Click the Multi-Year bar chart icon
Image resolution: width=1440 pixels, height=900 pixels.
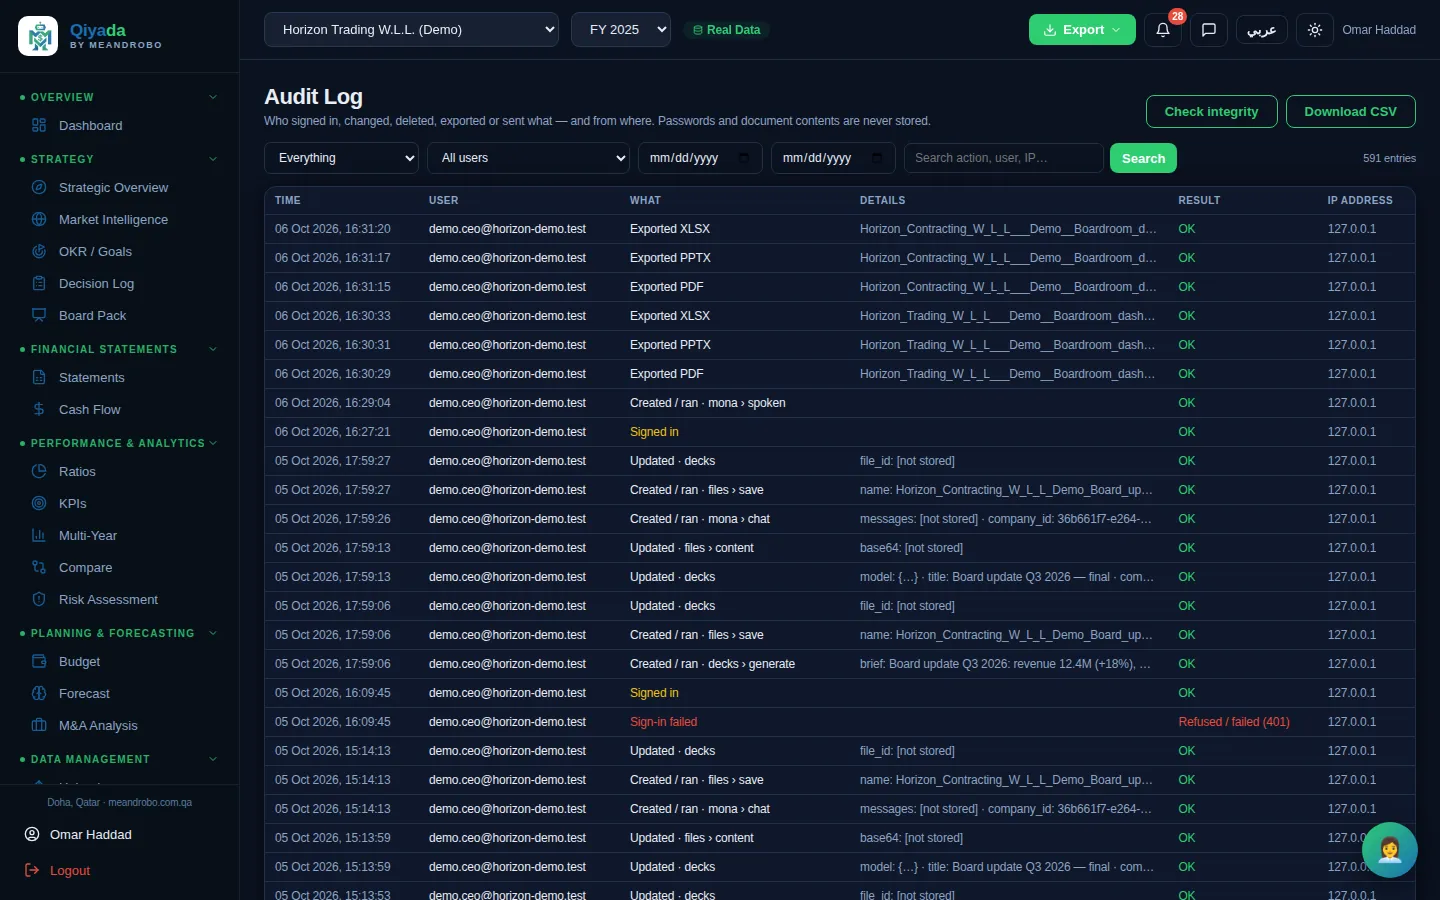coord(39,536)
